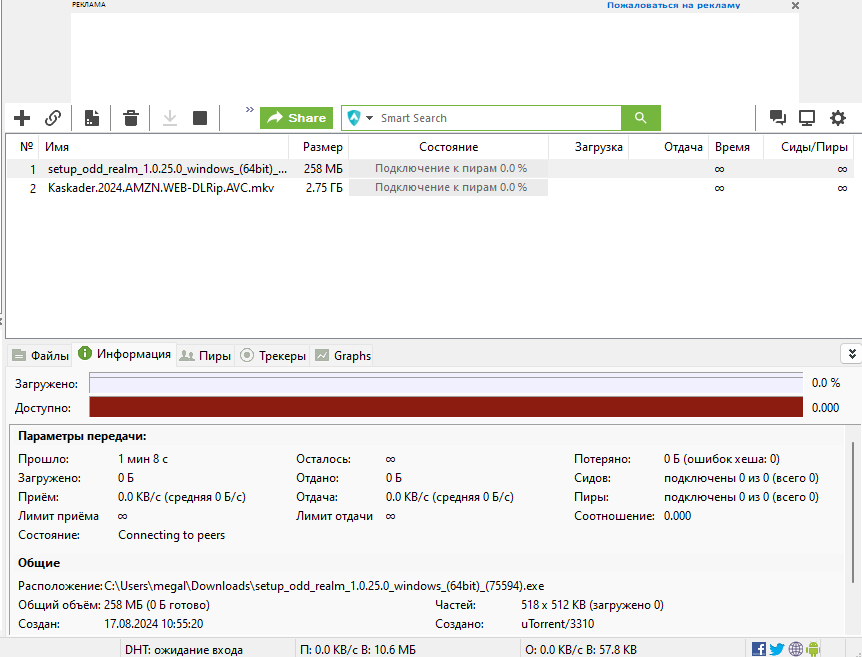The height and width of the screenshot is (657, 862).
Task: Click the torrent Расположение file path
Action: (x=324, y=586)
